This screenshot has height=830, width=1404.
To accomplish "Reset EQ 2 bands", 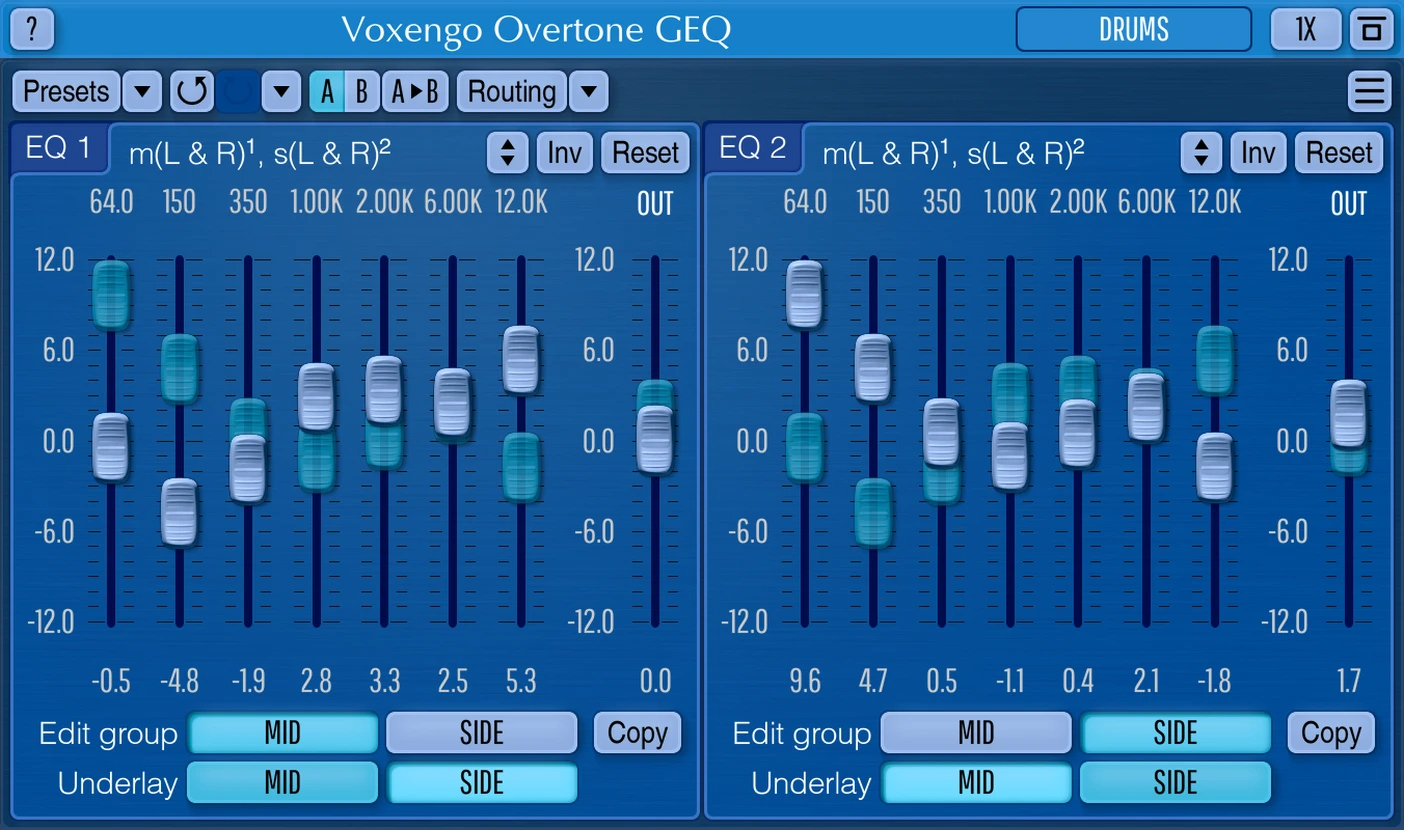I will coord(1339,153).
